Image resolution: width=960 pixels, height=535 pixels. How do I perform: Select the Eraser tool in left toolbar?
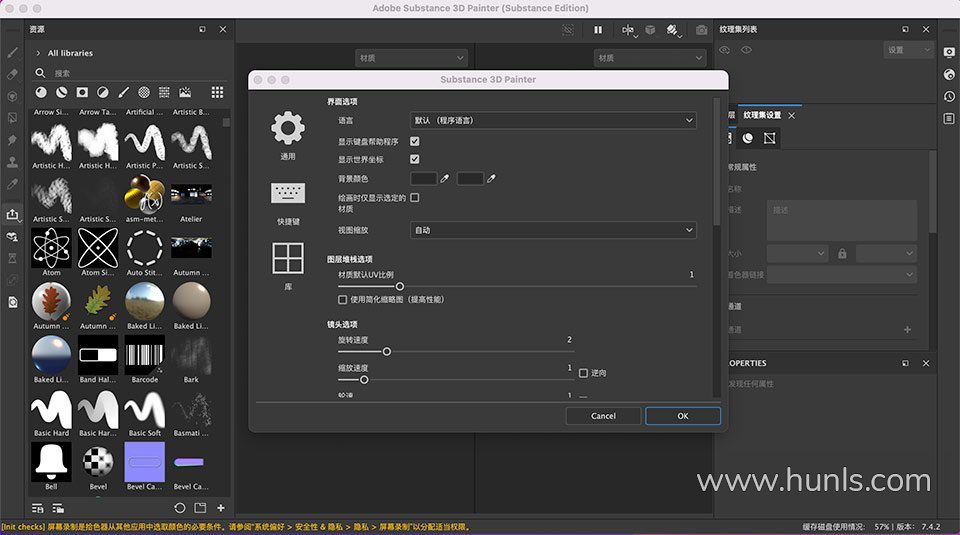[x=12, y=75]
